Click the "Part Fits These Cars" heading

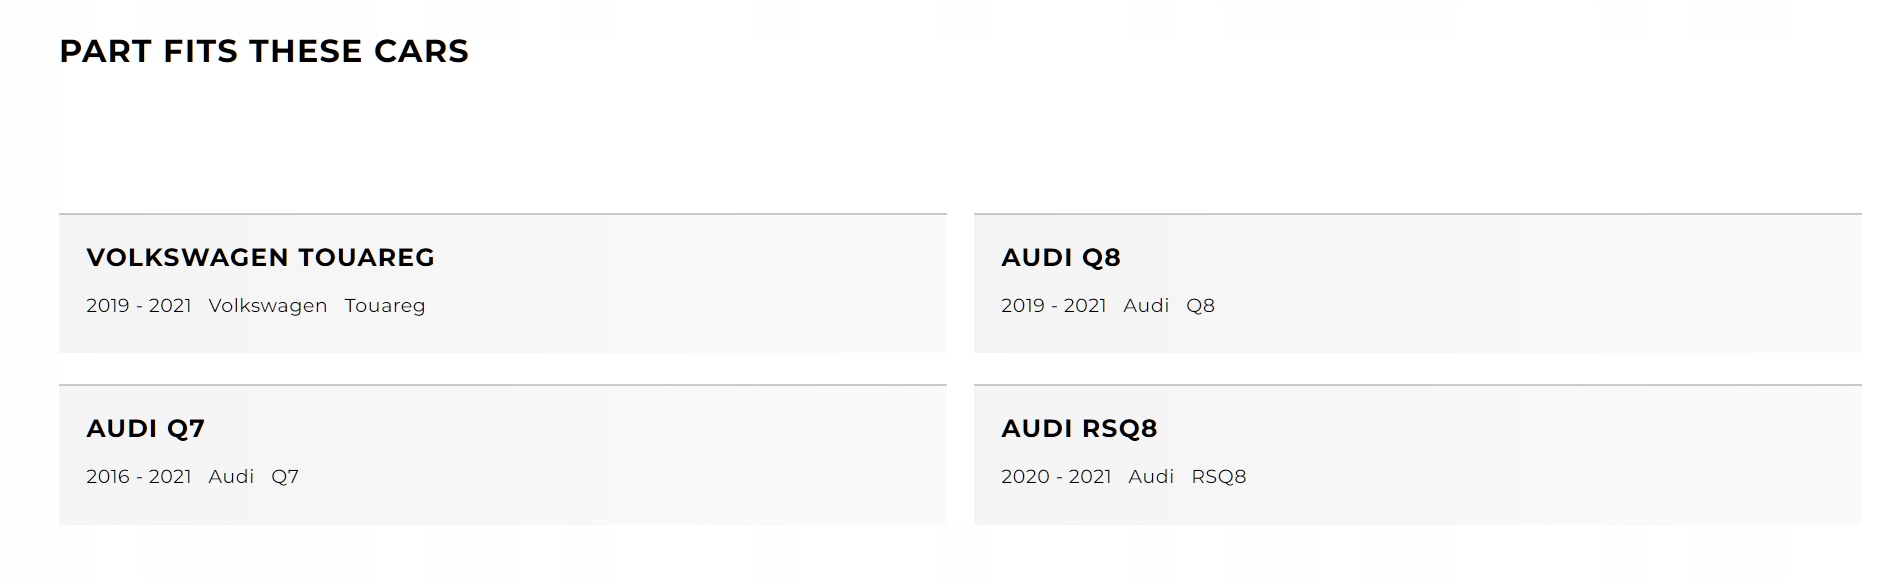click(x=264, y=51)
